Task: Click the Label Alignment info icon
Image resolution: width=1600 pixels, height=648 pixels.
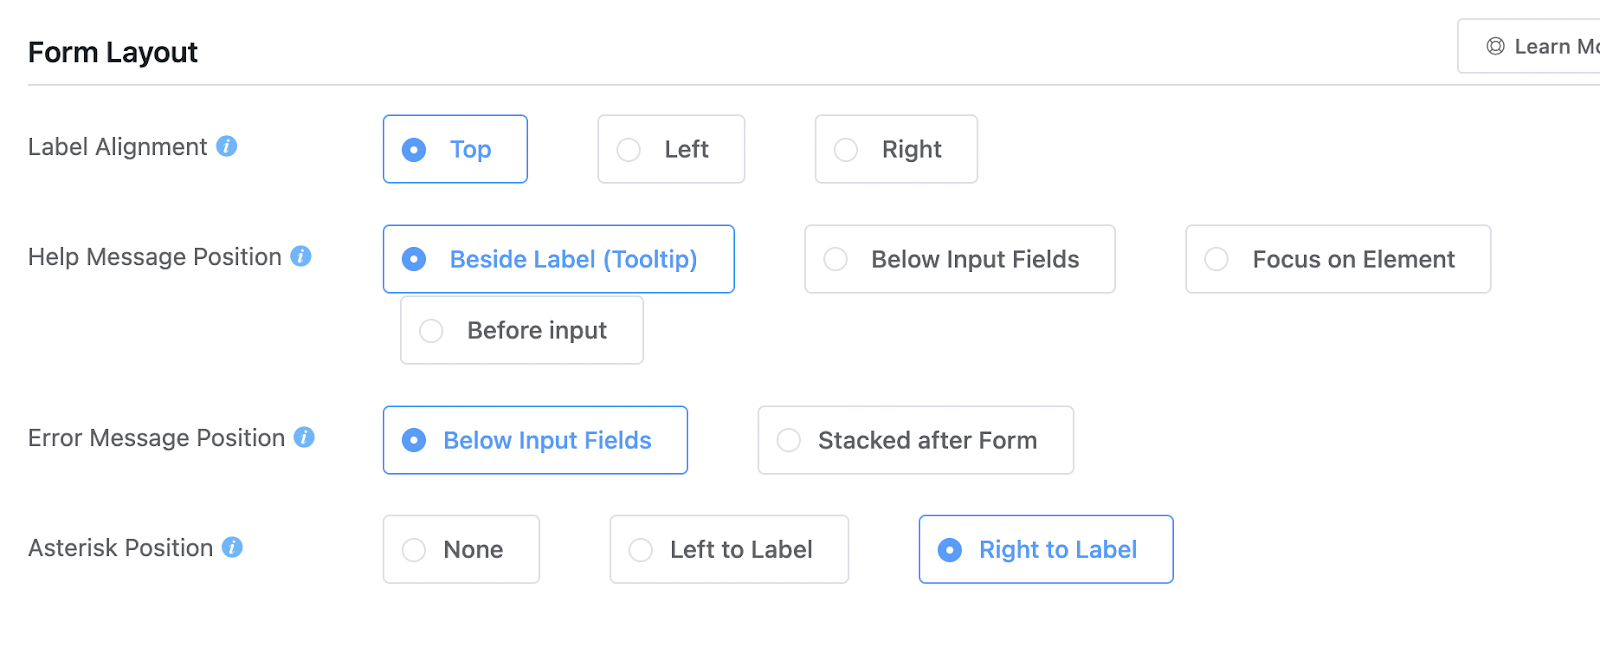Action: pyautogui.click(x=227, y=146)
